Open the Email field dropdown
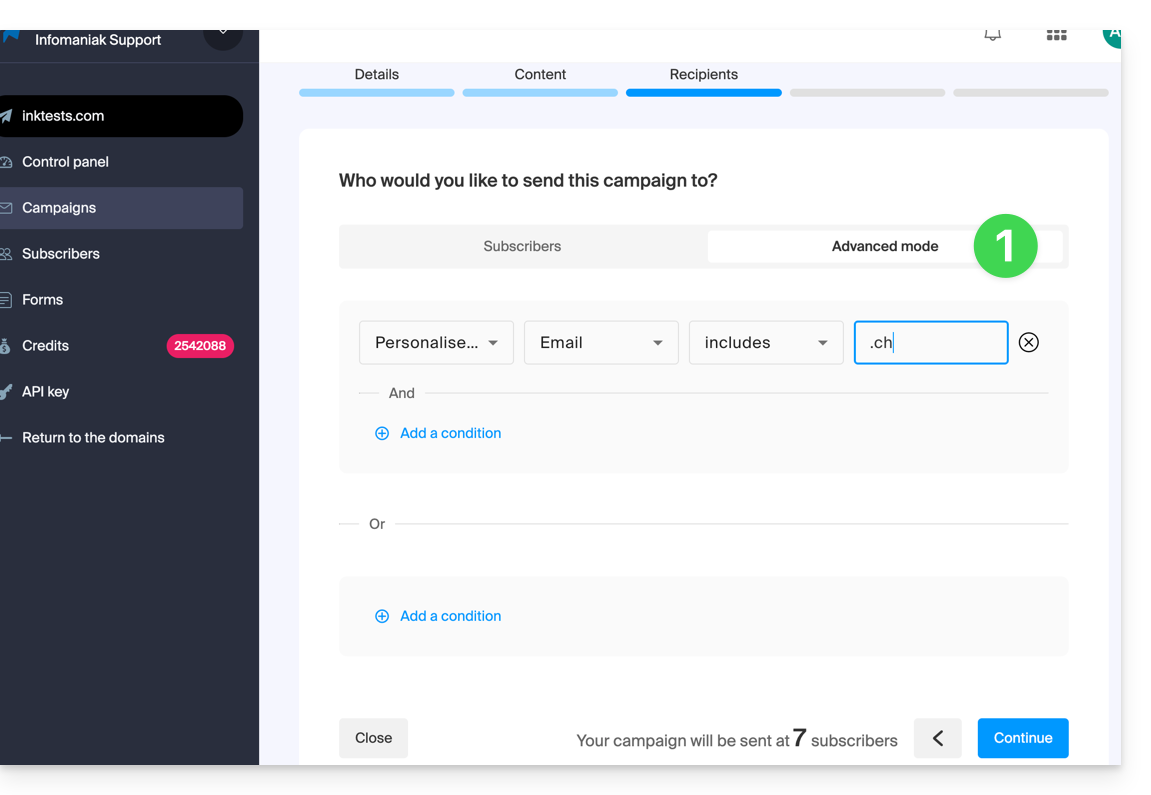1151x795 pixels. pyautogui.click(x=601, y=342)
